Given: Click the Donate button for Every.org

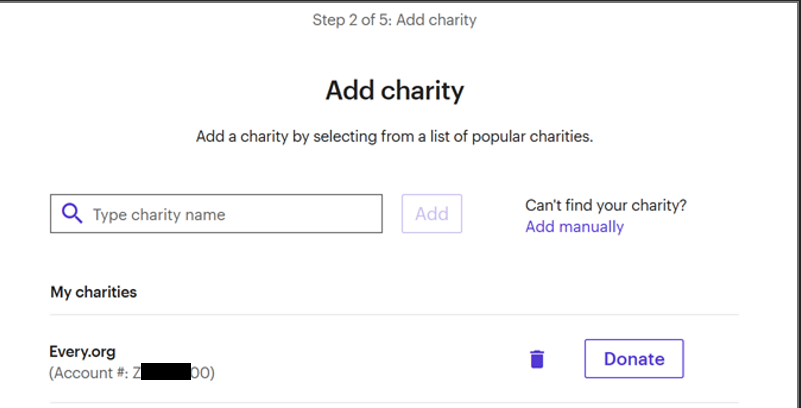Looking at the screenshot, I should pyautogui.click(x=633, y=359).
